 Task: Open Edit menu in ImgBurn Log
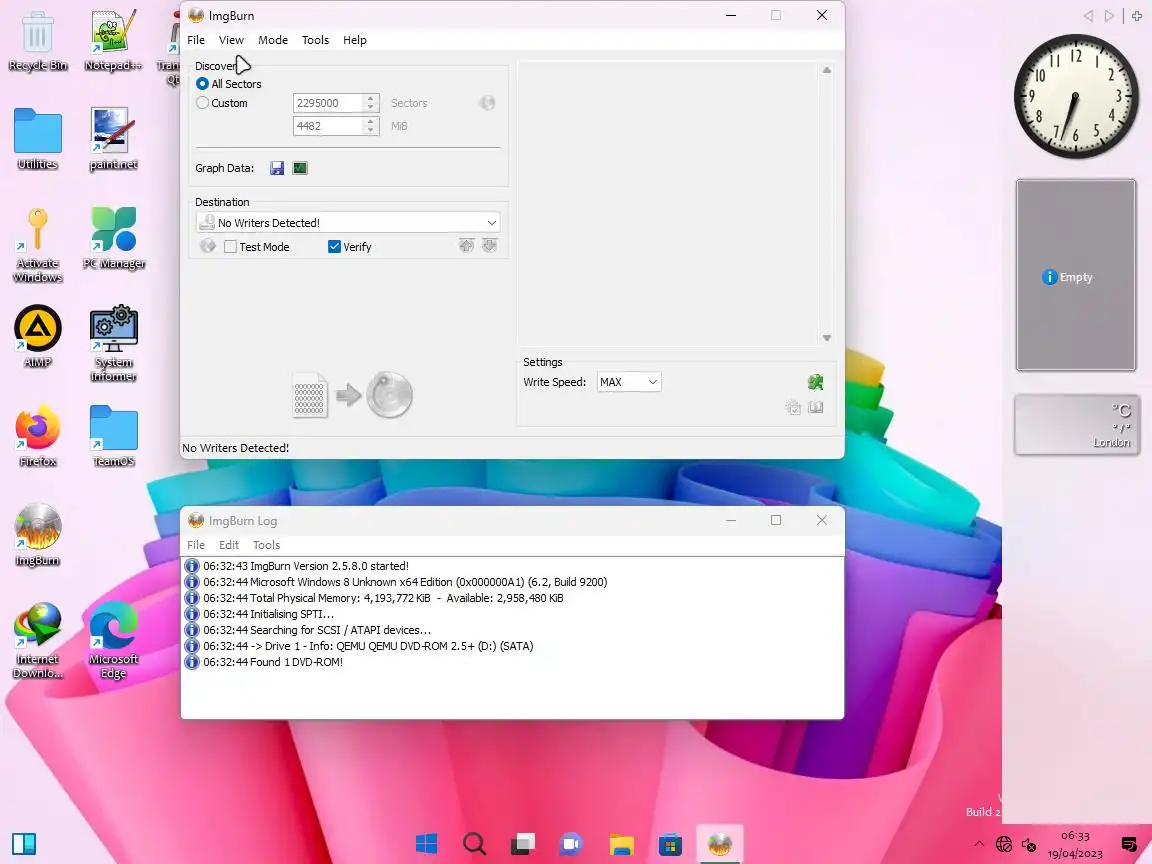point(229,545)
